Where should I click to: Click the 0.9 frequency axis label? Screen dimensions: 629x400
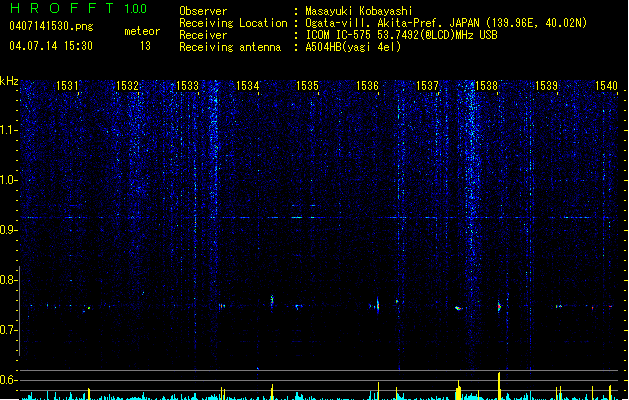pyautogui.click(x=8, y=230)
